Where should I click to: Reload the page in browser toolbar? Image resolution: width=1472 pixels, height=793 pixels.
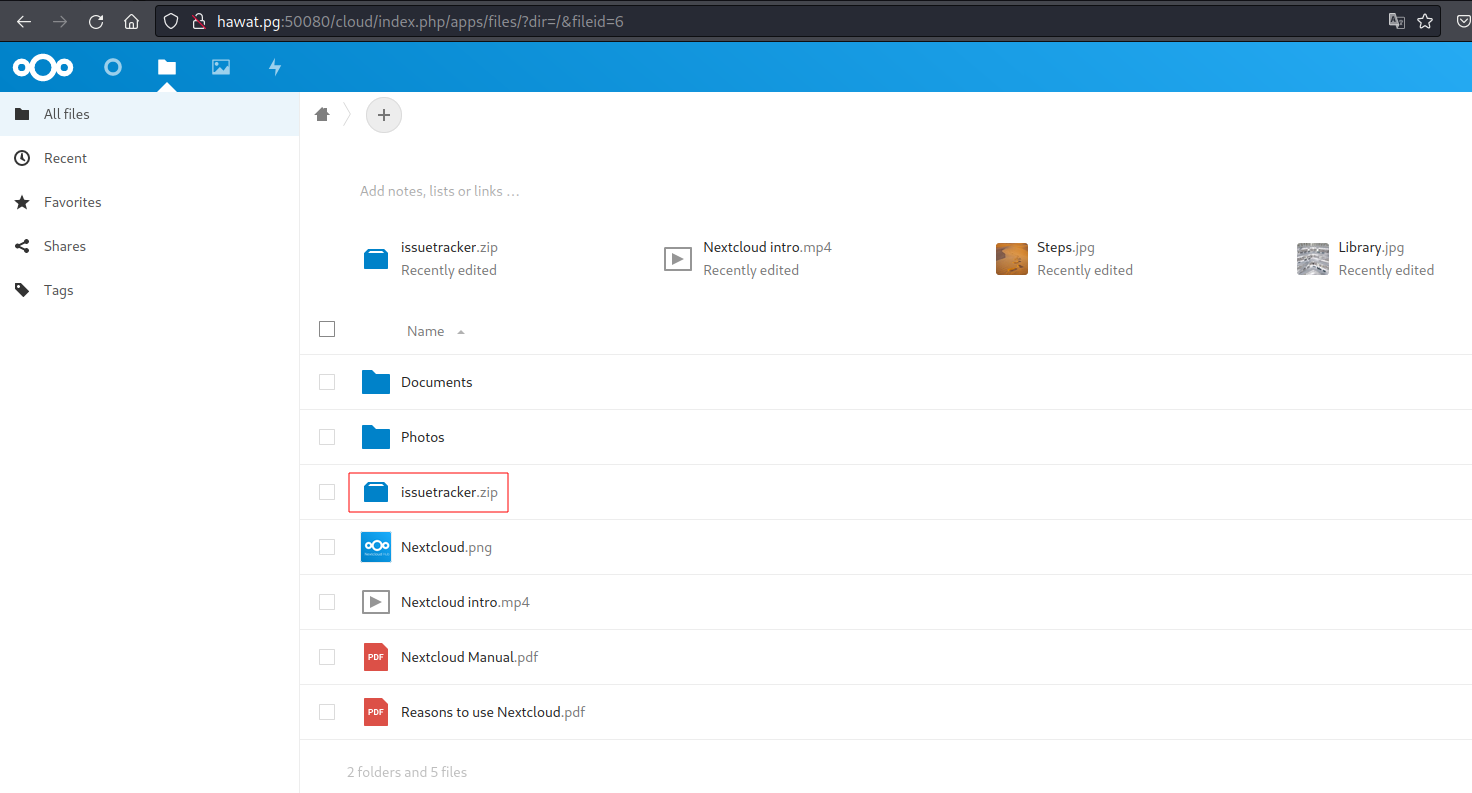(x=96, y=21)
